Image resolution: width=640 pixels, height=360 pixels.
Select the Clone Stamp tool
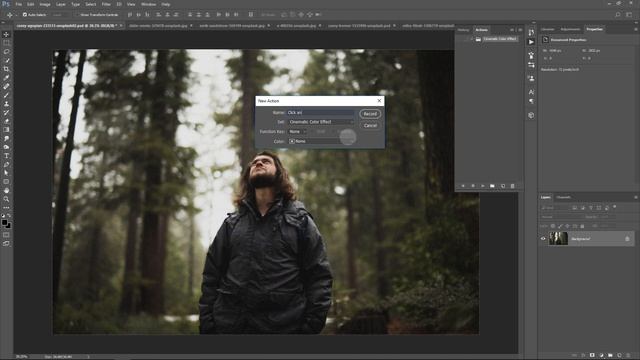pos(6,104)
